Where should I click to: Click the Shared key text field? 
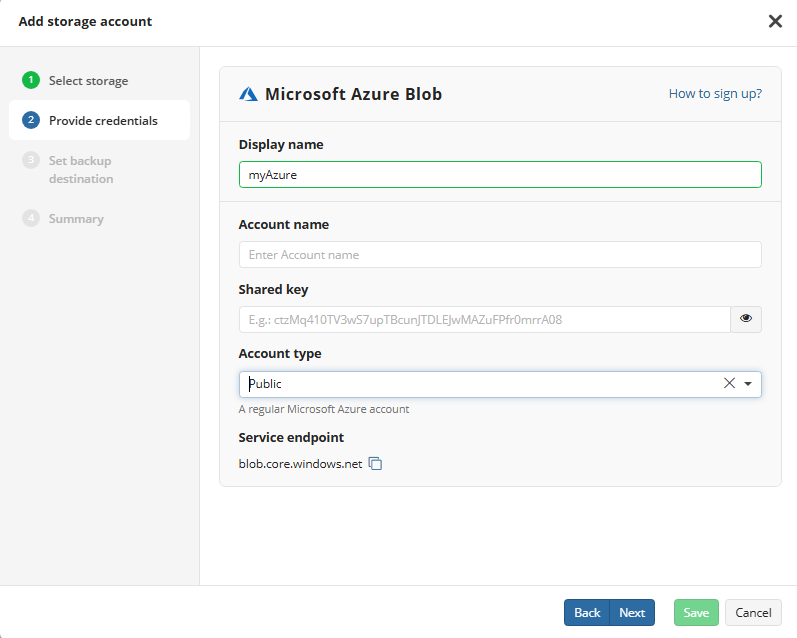pos(484,319)
